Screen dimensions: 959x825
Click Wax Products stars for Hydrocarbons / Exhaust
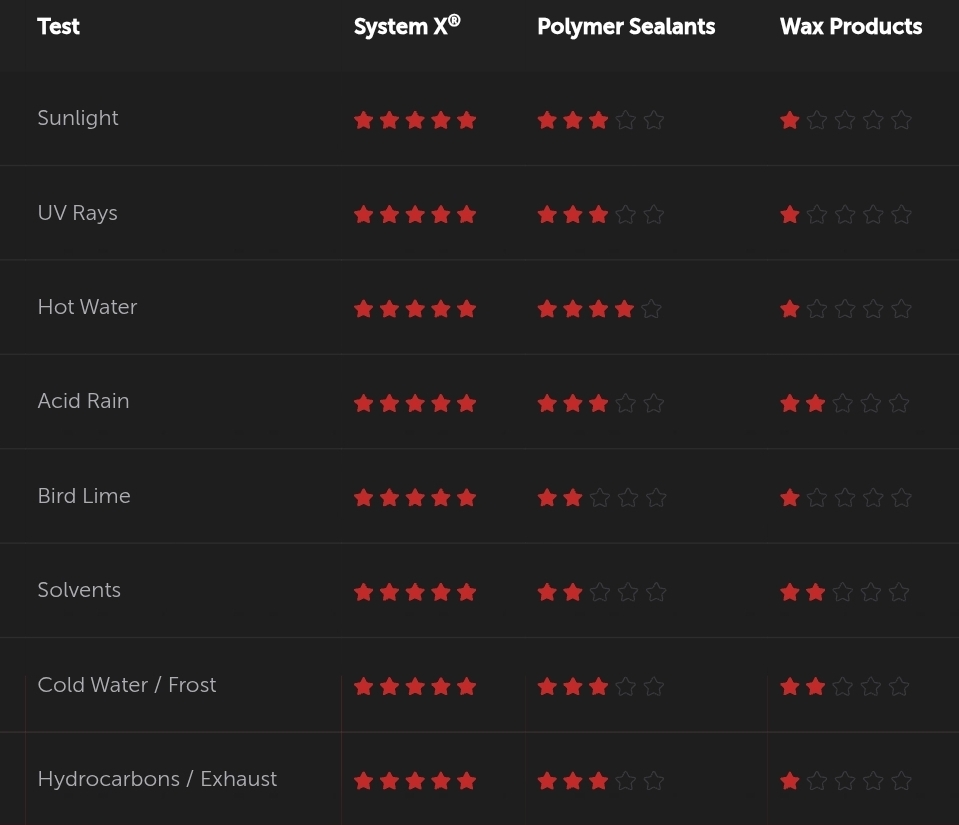click(x=846, y=780)
